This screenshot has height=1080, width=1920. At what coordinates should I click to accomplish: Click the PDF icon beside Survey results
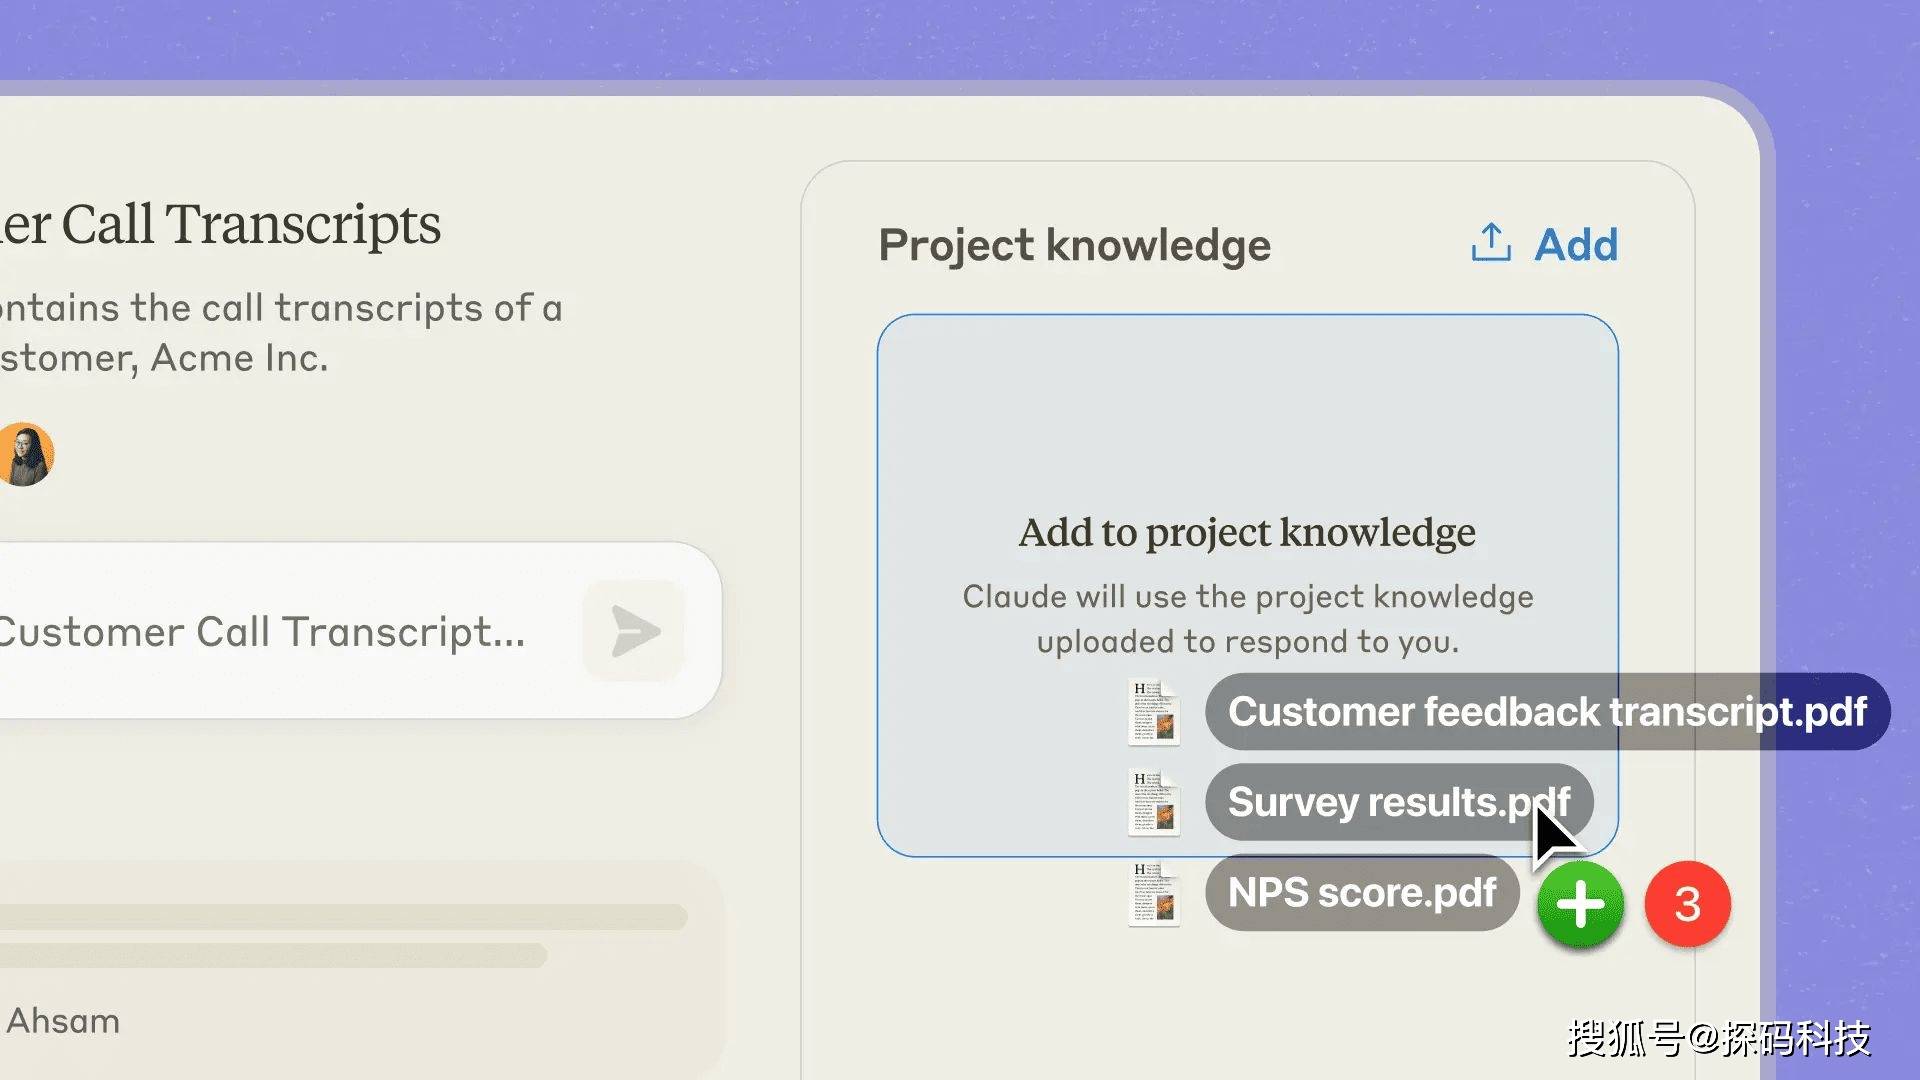point(1154,802)
